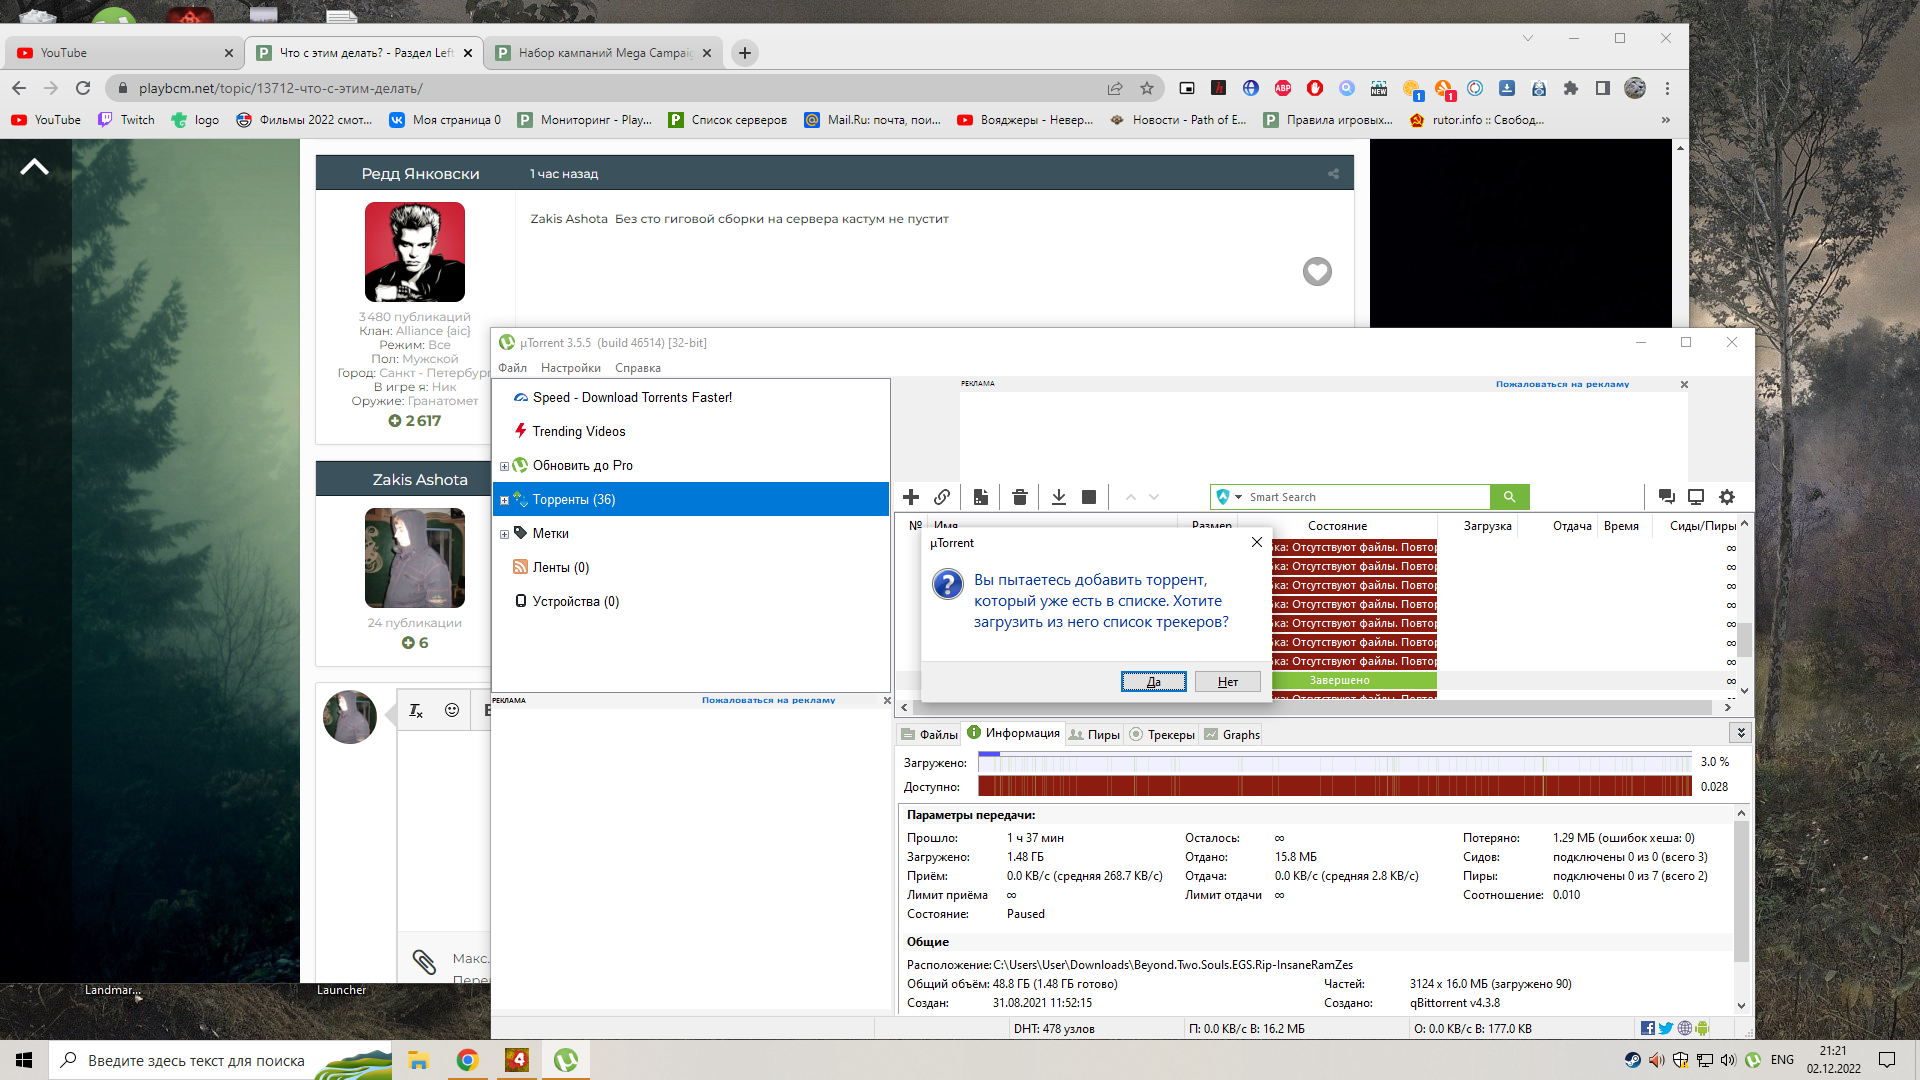The height and width of the screenshot is (1080, 1920).
Task: Switch to the Graphs tab
Action: point(1232,734)
